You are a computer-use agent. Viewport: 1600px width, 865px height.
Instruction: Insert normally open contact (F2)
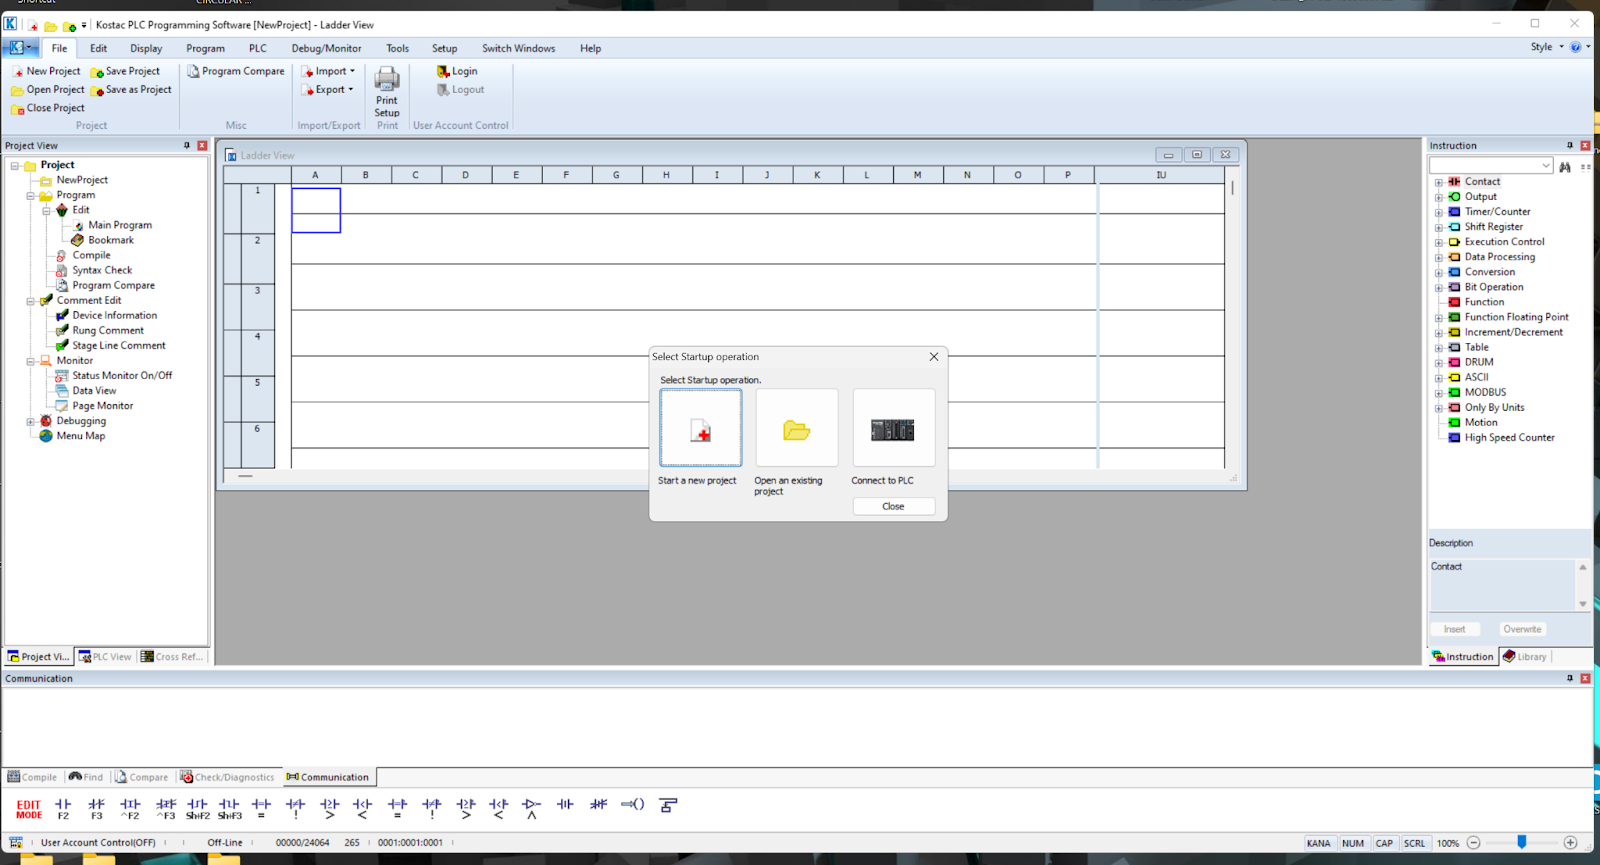(63, 809)
